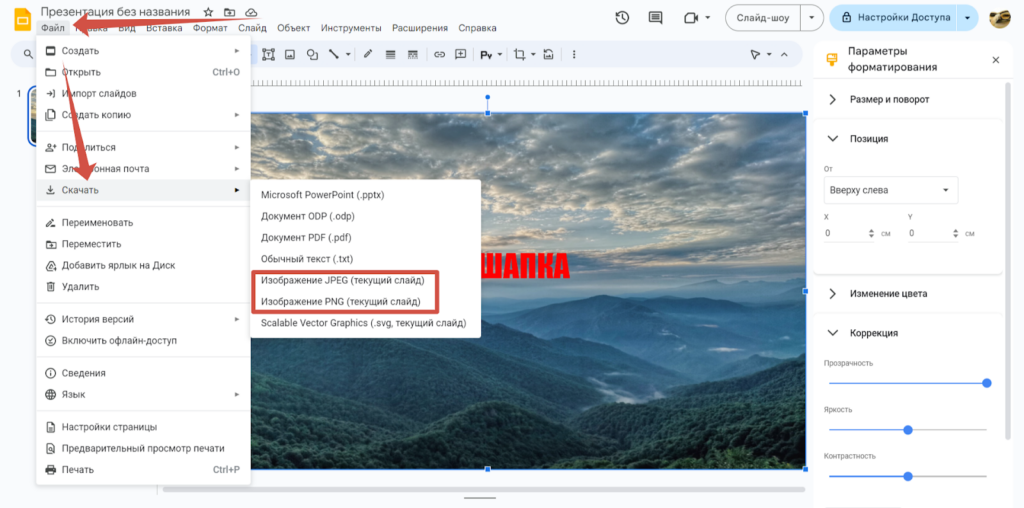
Task: Open version history clock icon
Action: pyautogui.click(x=622, y=18)
